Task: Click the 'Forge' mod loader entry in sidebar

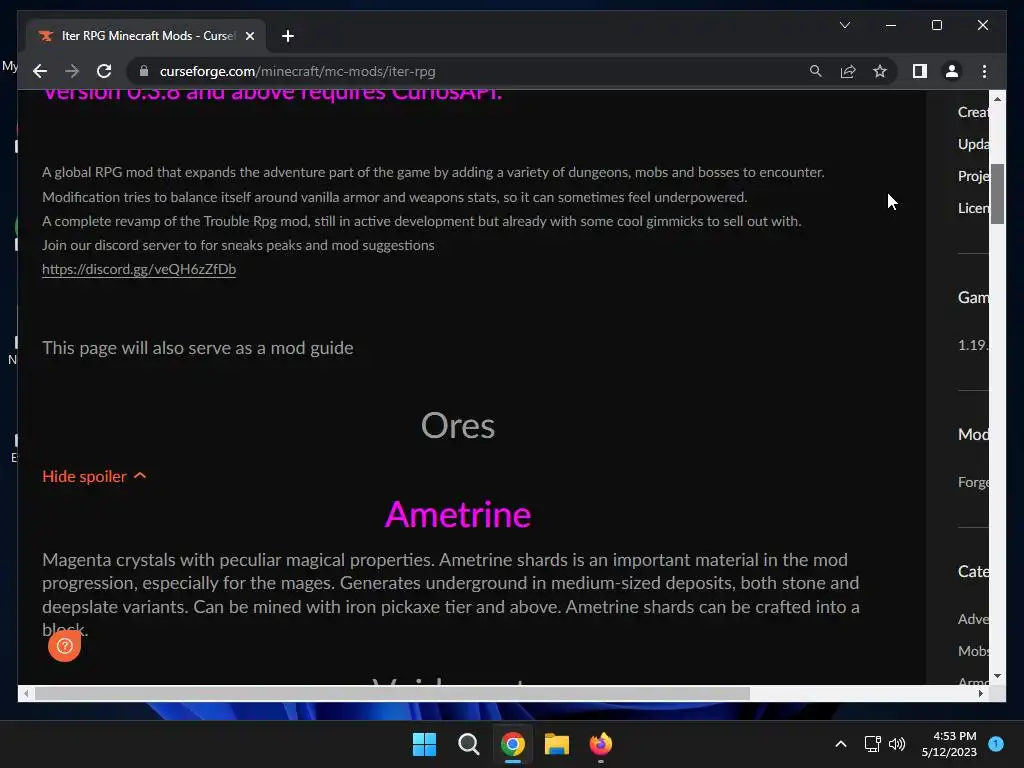Action: point(973,482)
